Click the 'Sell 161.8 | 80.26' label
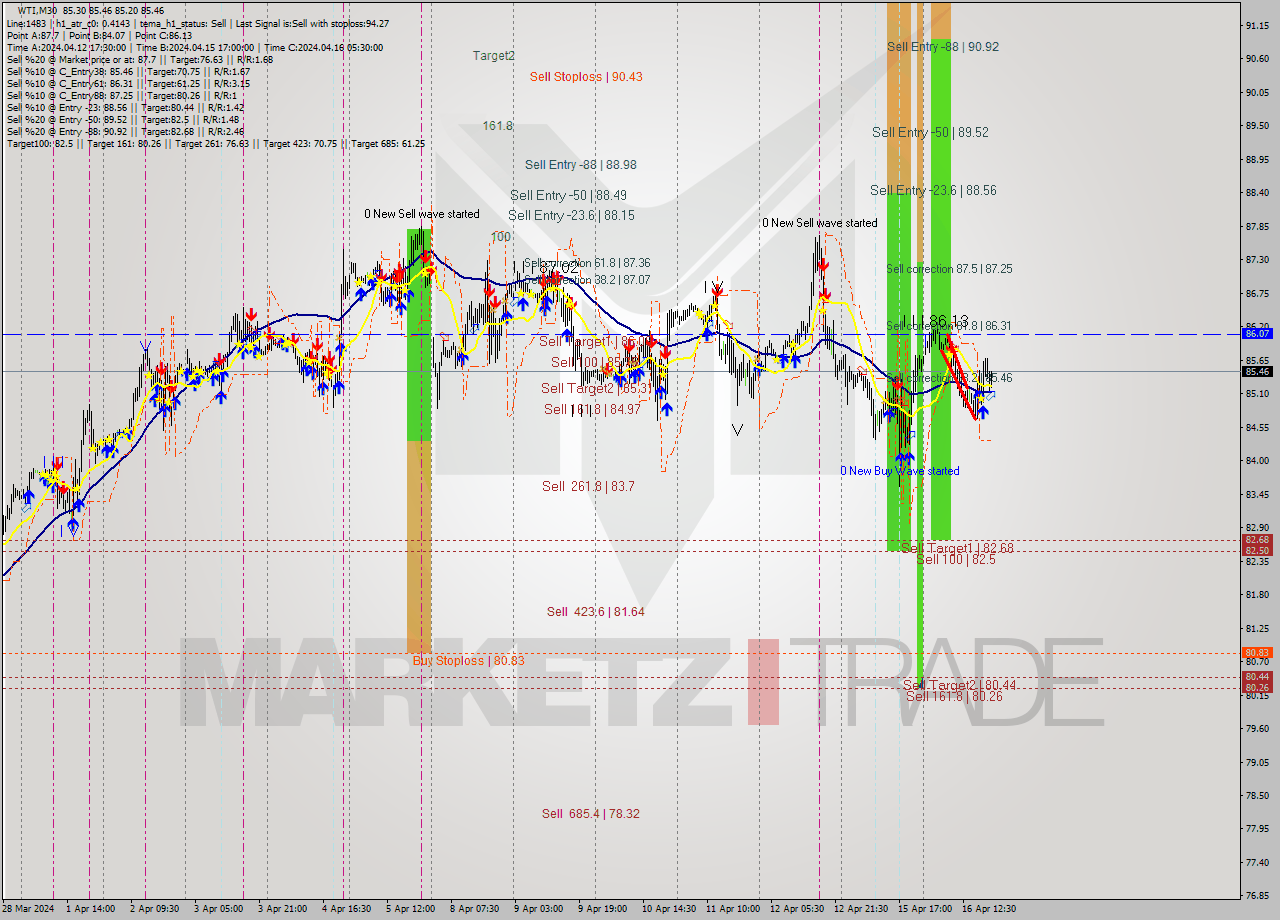The width and height of the screenshot is (1280, 920). (x=954, y=696)
